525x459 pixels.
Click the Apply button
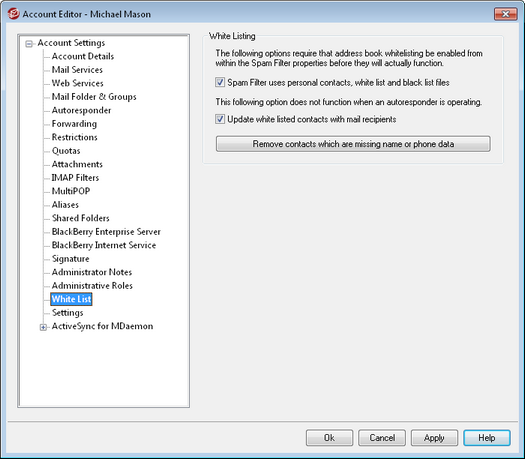pos(434,438)
